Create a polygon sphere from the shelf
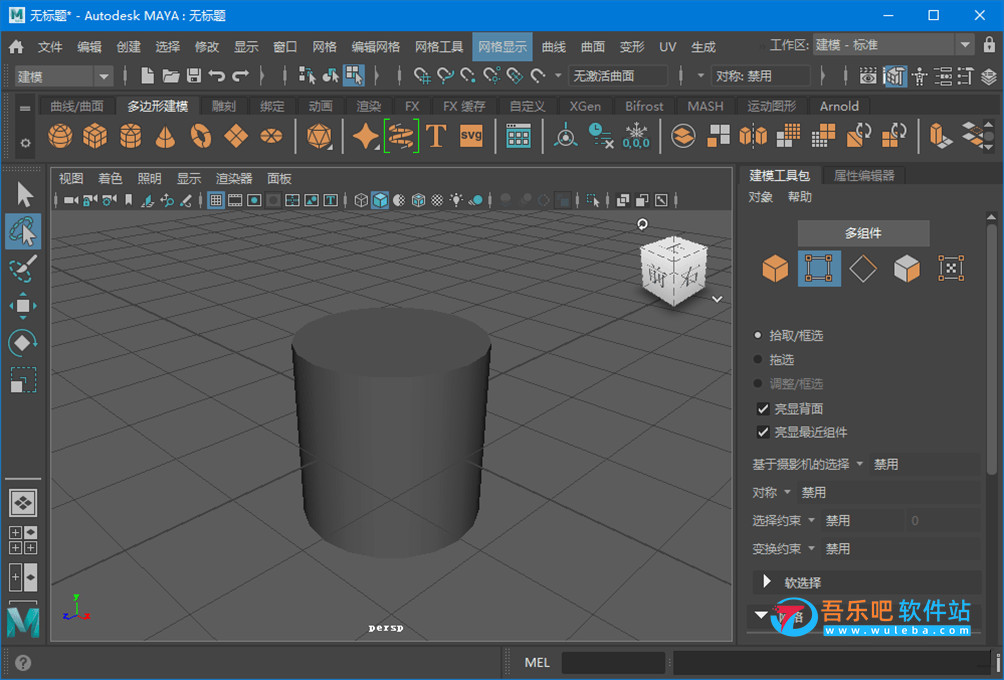The width and height of the screenshot is (1004, 680). pos(60,136)
